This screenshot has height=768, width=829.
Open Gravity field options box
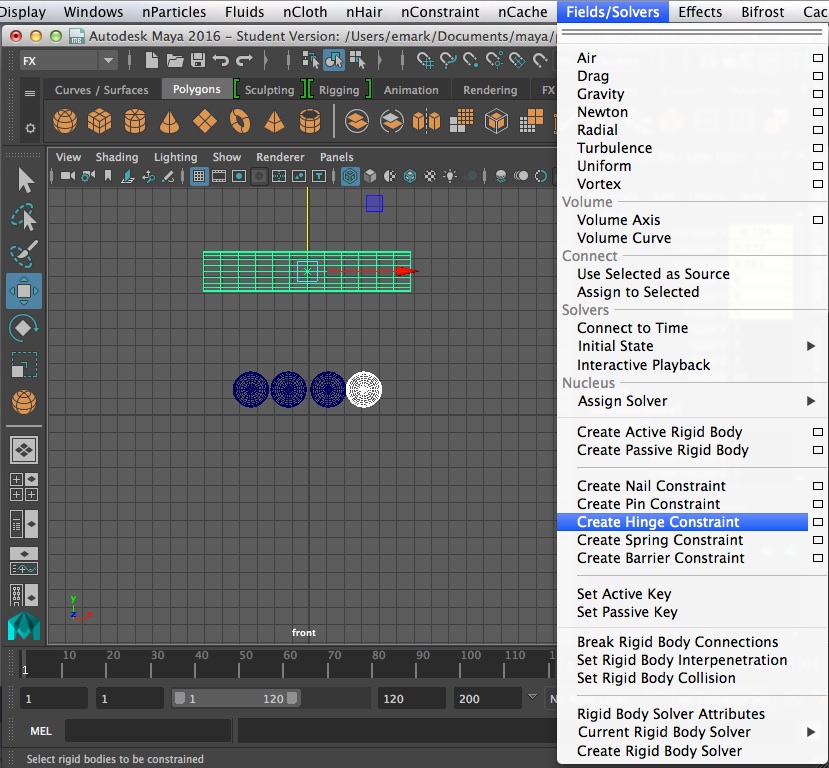tap(817, 94)
